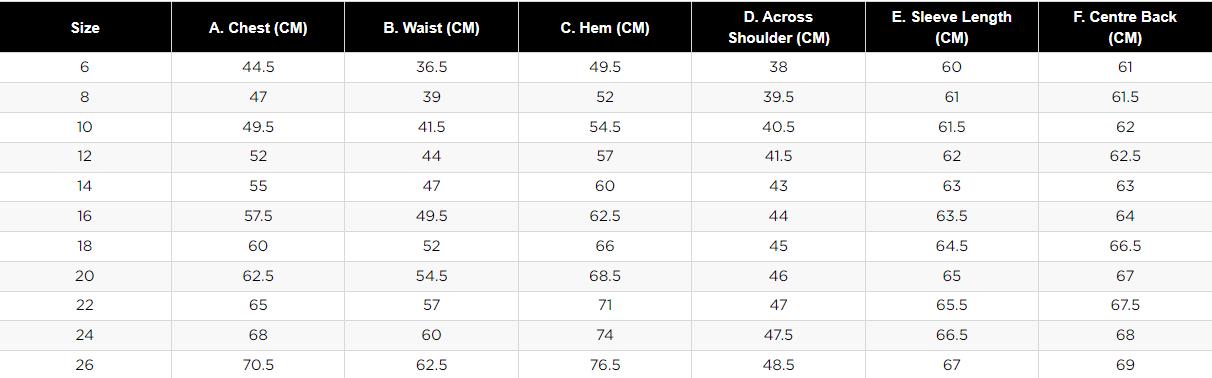
Task: Click hem value 76.5
Action: (605, 365)
